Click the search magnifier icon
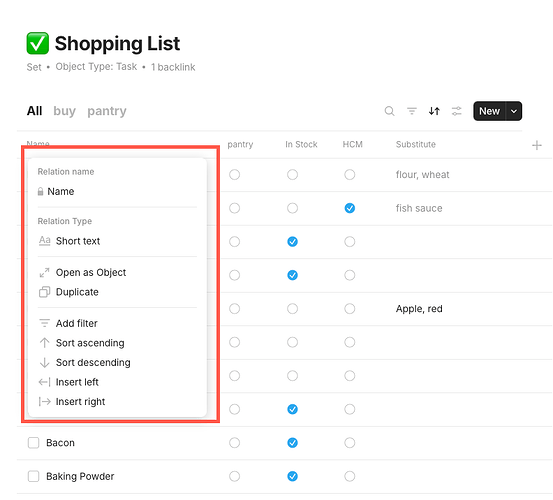The height and width of the screenshot is (500, 553). 389,111
